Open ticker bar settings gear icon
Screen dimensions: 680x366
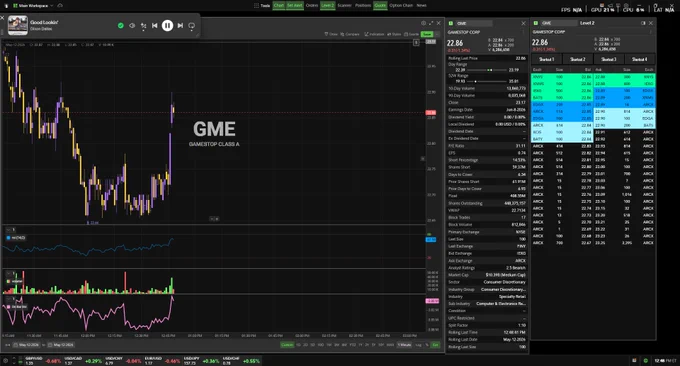5,360
